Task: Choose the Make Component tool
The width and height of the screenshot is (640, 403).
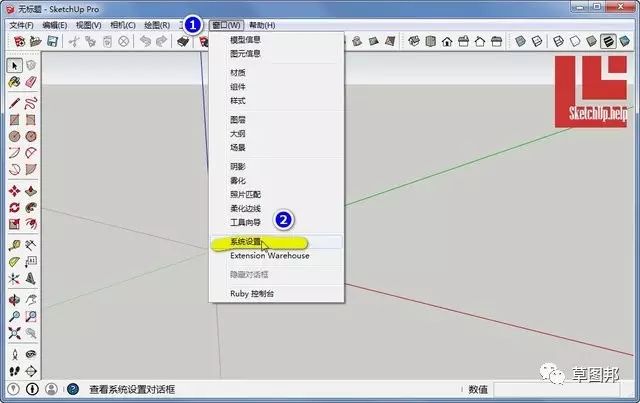Action: [x=31, y=65]
